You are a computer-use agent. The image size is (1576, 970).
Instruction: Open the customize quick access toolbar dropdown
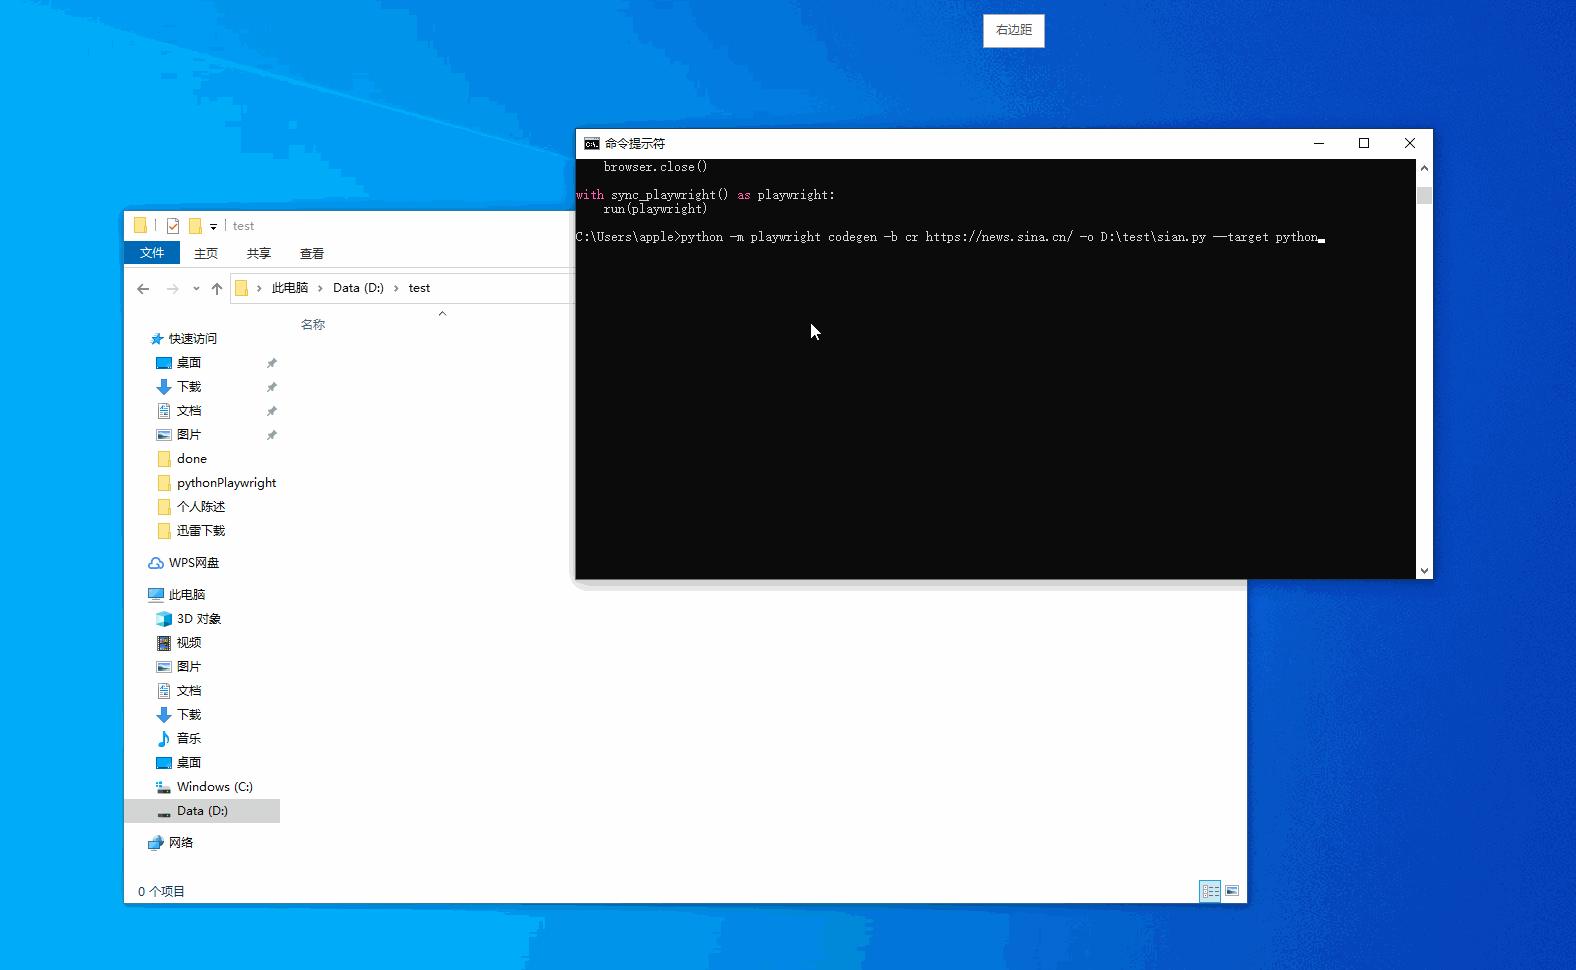coord(213,227)
